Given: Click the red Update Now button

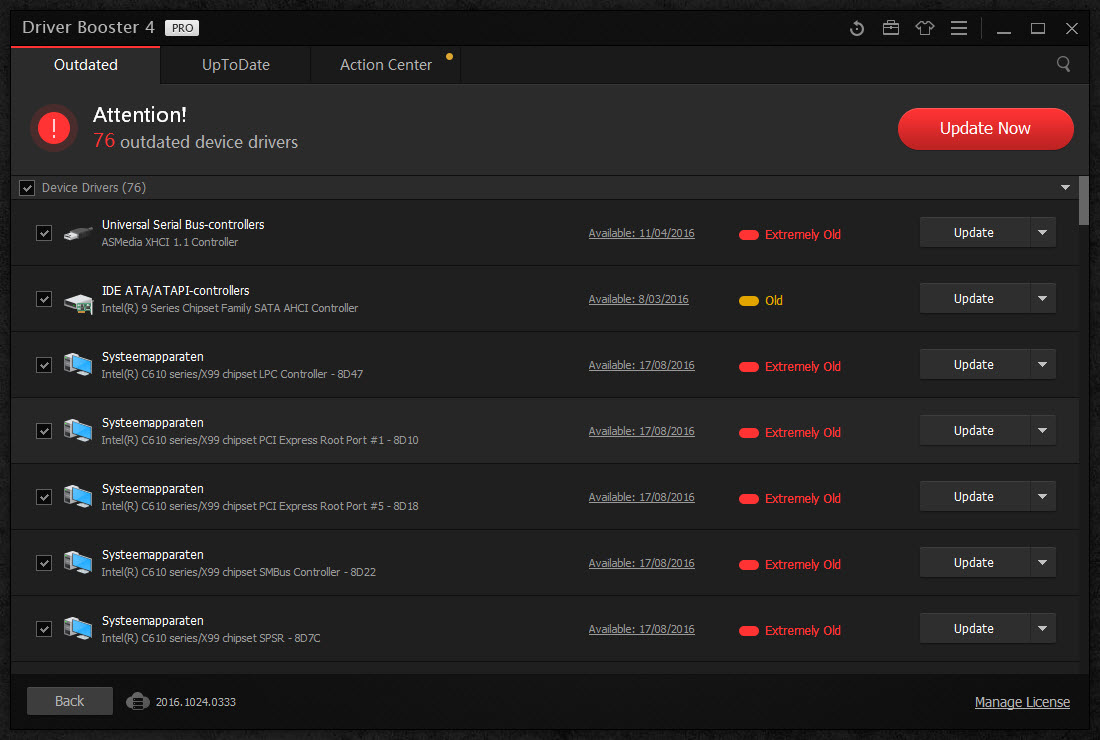Looking at the screenshot, I should coord(985,128).
